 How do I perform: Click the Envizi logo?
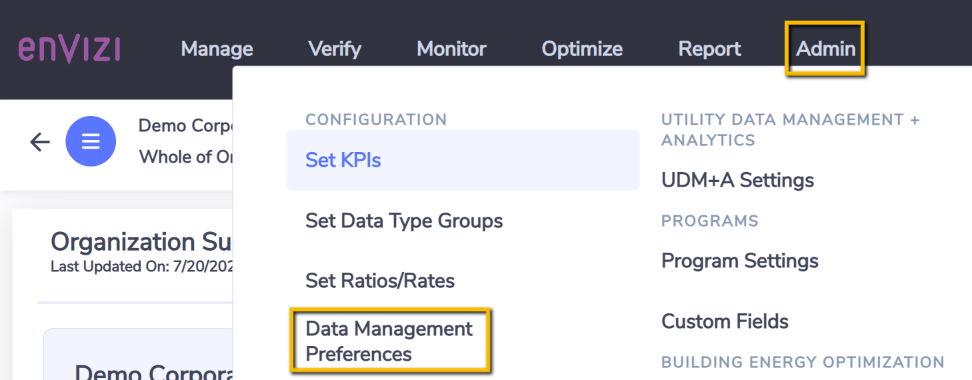tap(69, 49)
